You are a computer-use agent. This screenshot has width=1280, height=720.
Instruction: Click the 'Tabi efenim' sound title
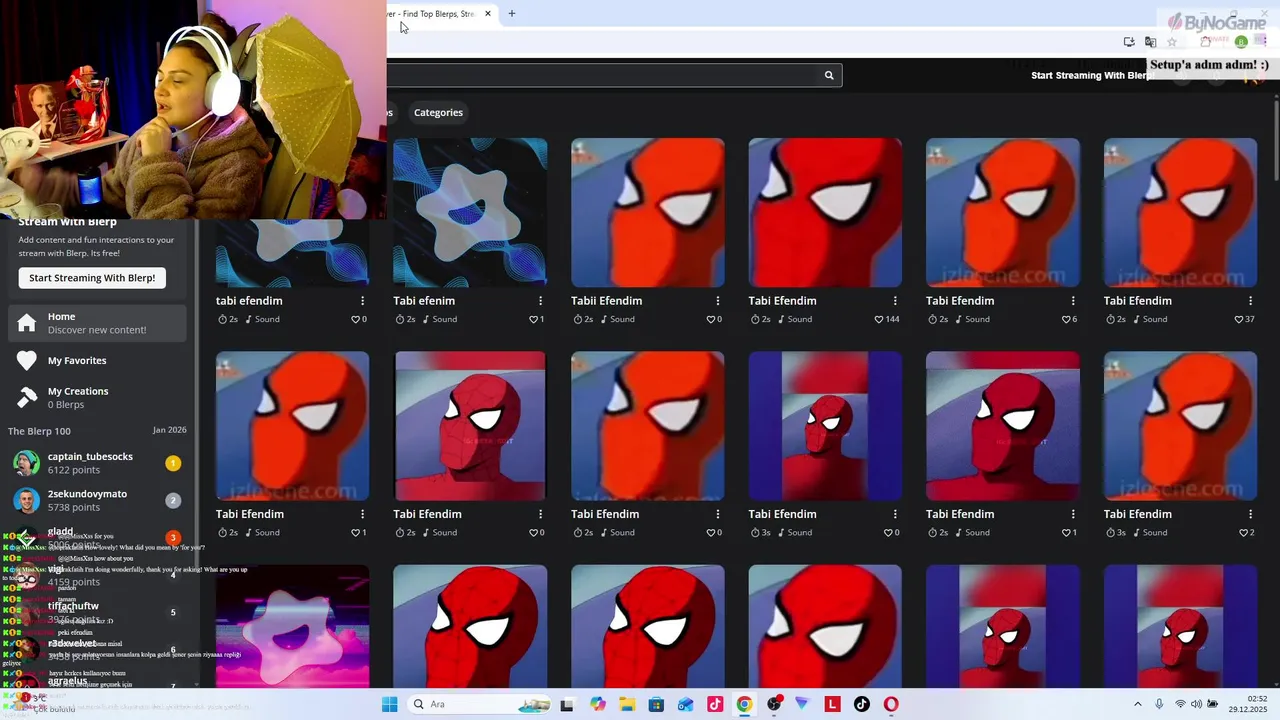point(424,301)
